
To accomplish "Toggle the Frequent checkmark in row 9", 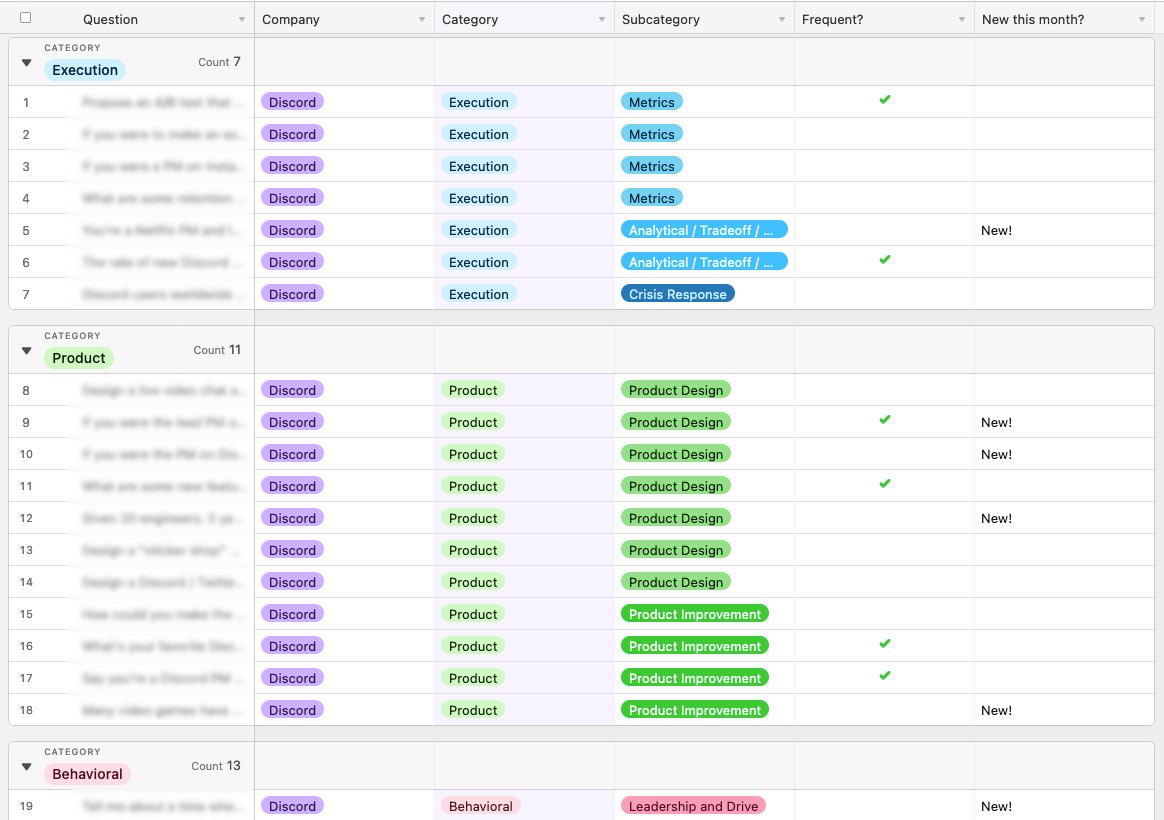I will [x=884, y=420].
